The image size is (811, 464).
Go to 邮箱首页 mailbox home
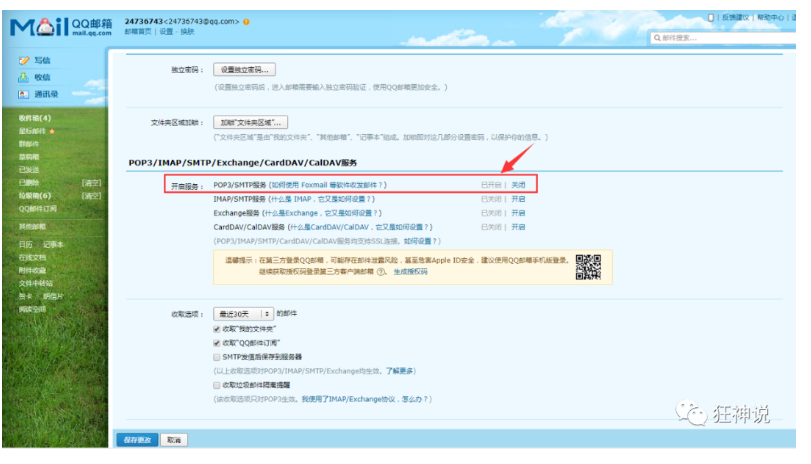pos(138,32)
